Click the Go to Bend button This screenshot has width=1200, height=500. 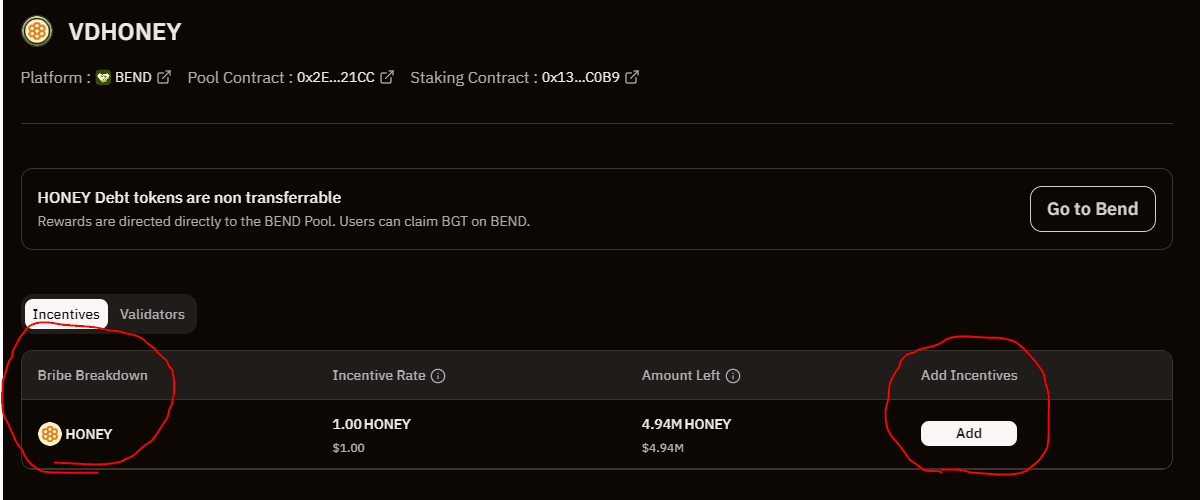coord(1093,209)
